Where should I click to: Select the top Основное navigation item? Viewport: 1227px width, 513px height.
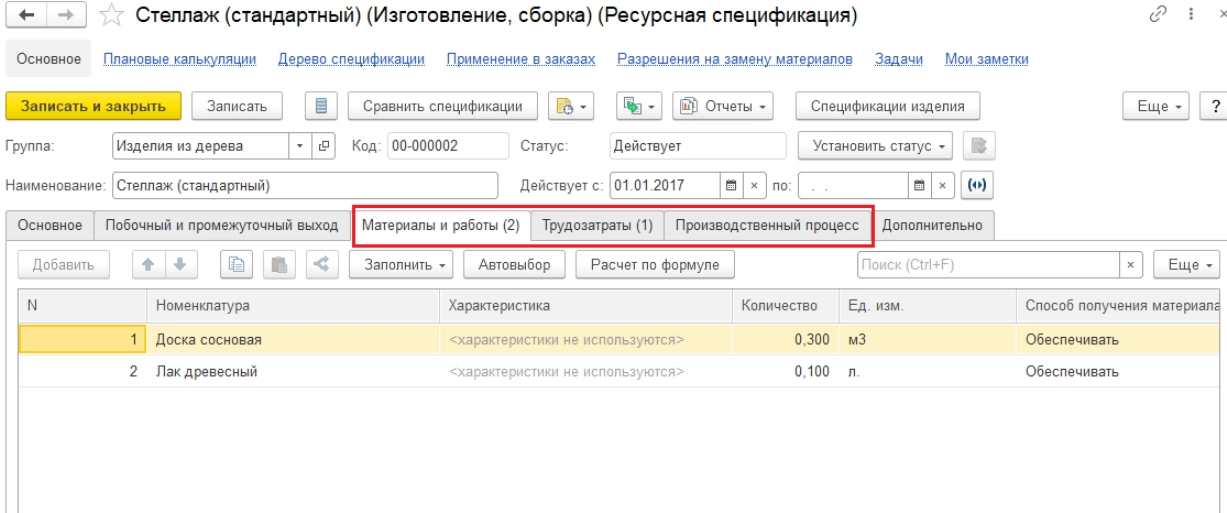[x=48, y=61]
